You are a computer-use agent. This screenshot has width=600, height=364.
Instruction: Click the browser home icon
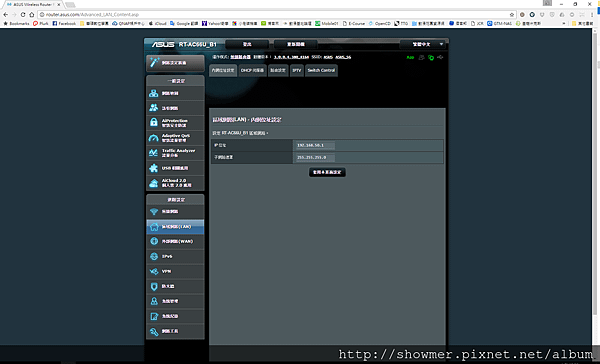32,15
